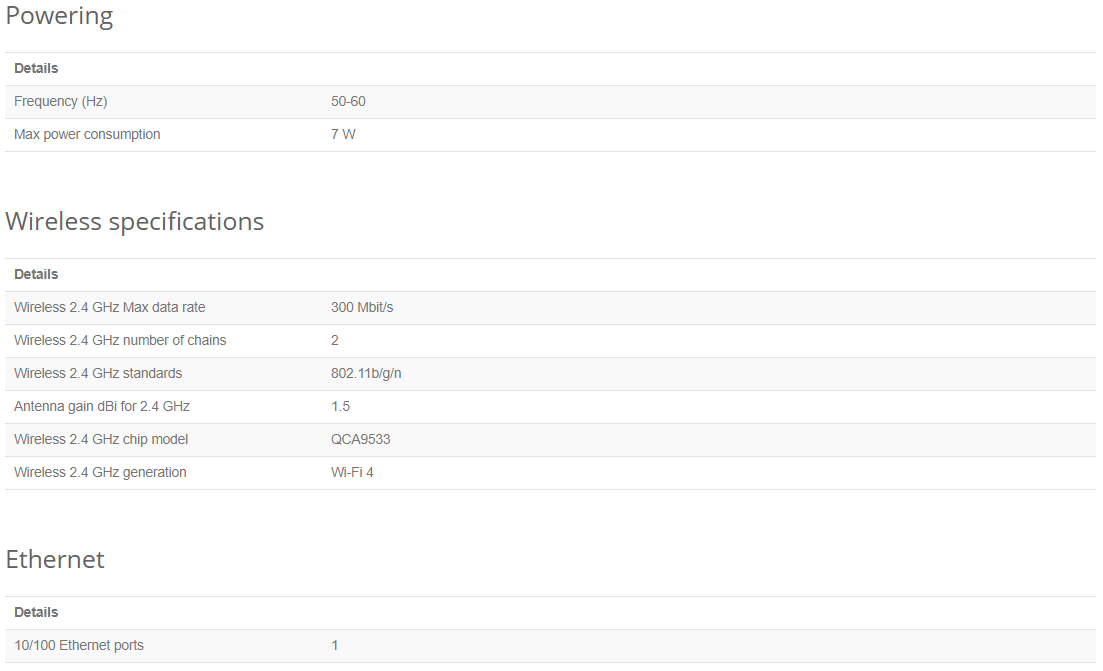Click the 300 Mbit/s value
The width and height of the screenshot is (1103, 671).
click(362, 307)
